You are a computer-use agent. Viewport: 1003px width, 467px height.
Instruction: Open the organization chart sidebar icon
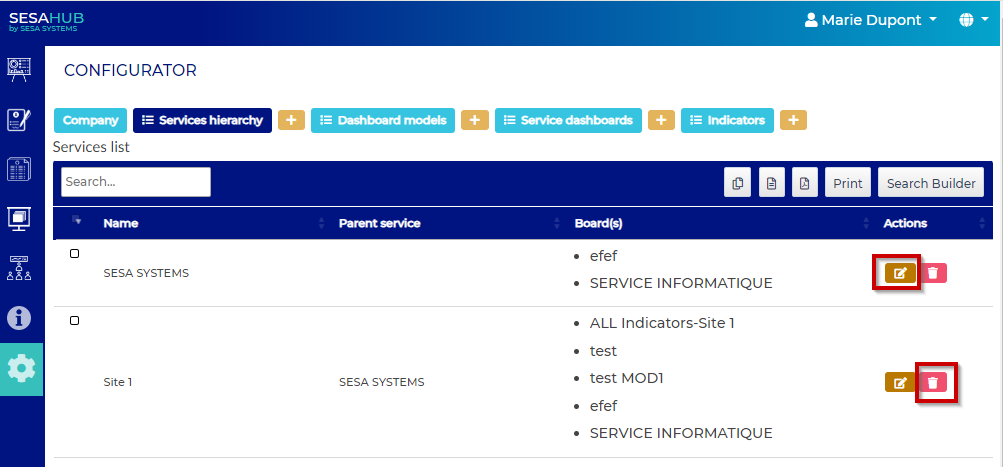20,268
